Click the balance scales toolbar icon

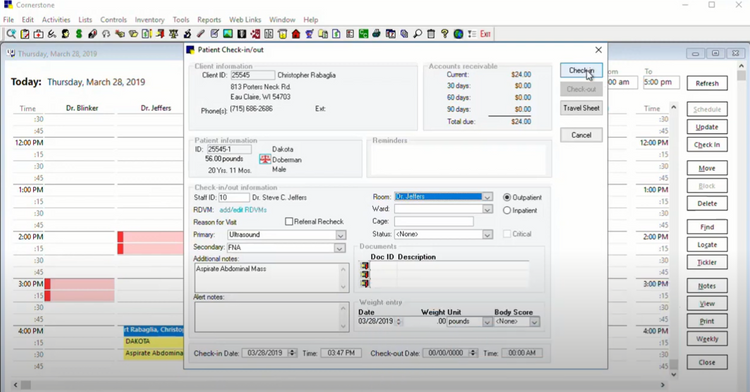[174, 34]
